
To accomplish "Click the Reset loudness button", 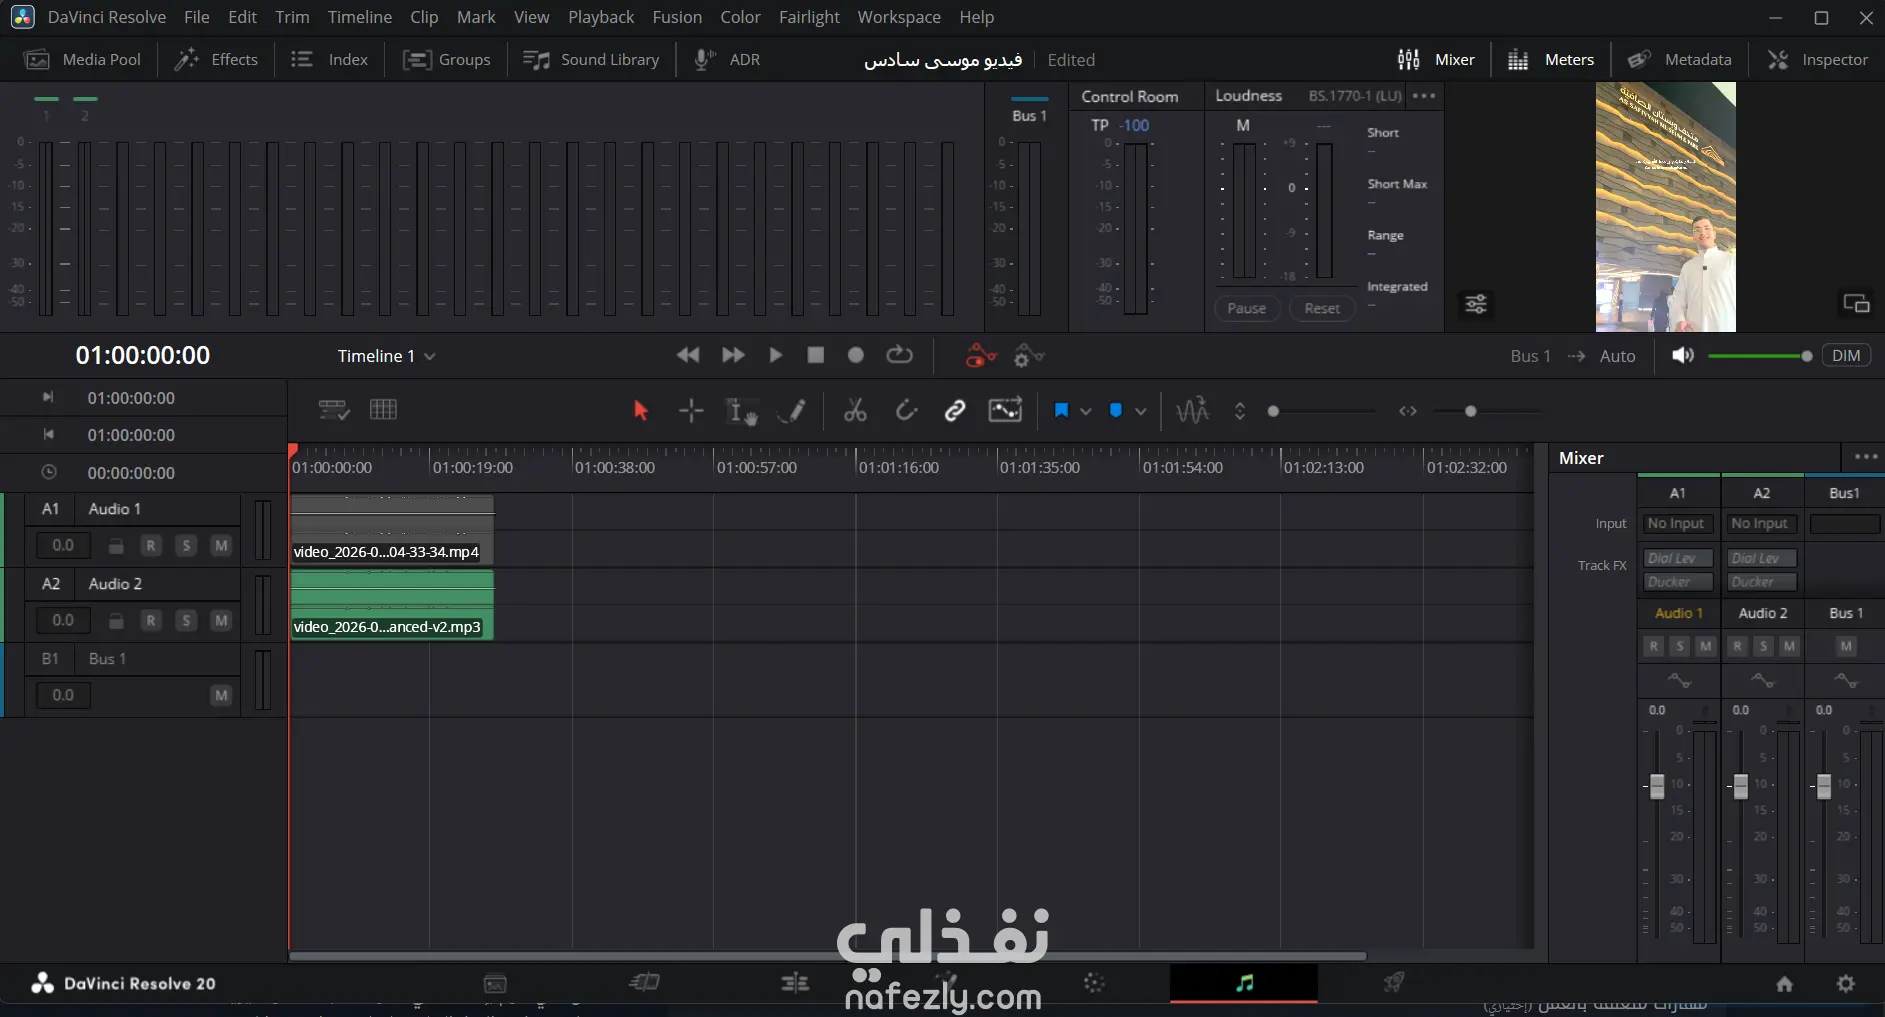I will click(x=1322, y=308).
